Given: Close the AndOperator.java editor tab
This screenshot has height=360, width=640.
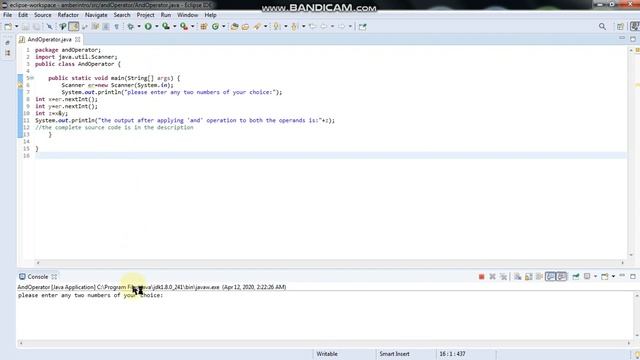Looking at the screenshot, I should [x=78, y=40].
